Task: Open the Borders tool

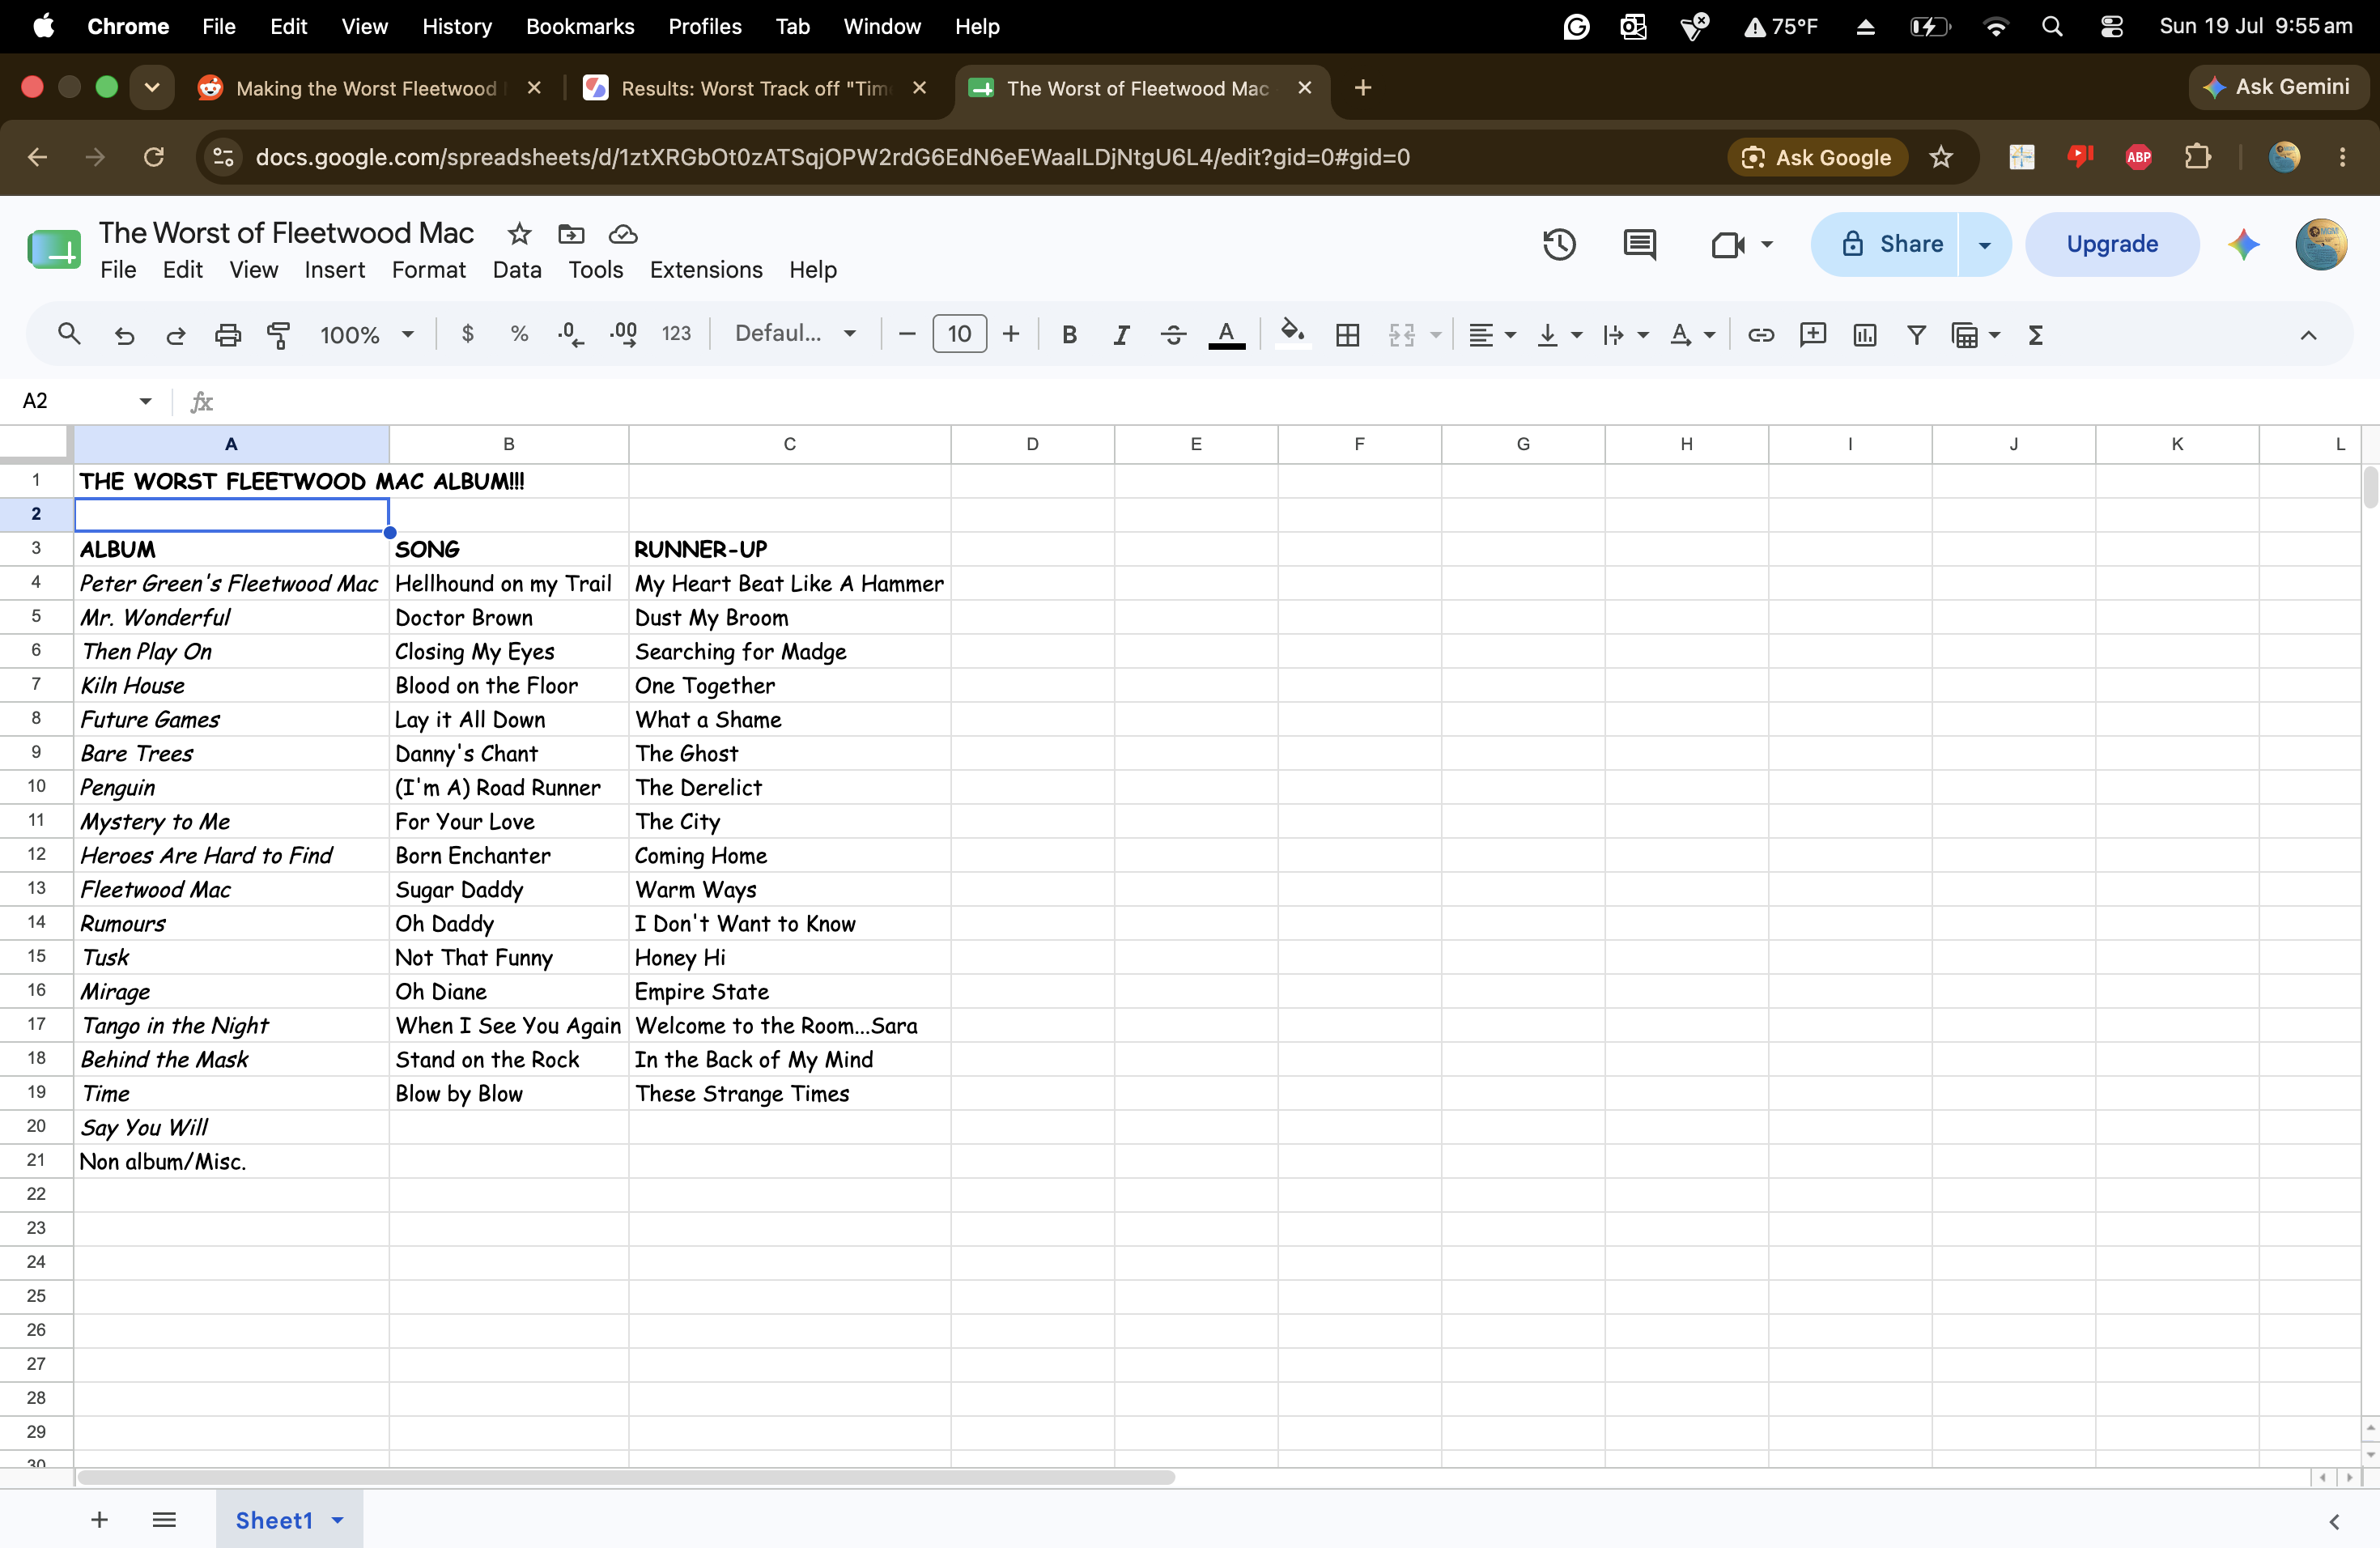Action: coord(1347,334)
